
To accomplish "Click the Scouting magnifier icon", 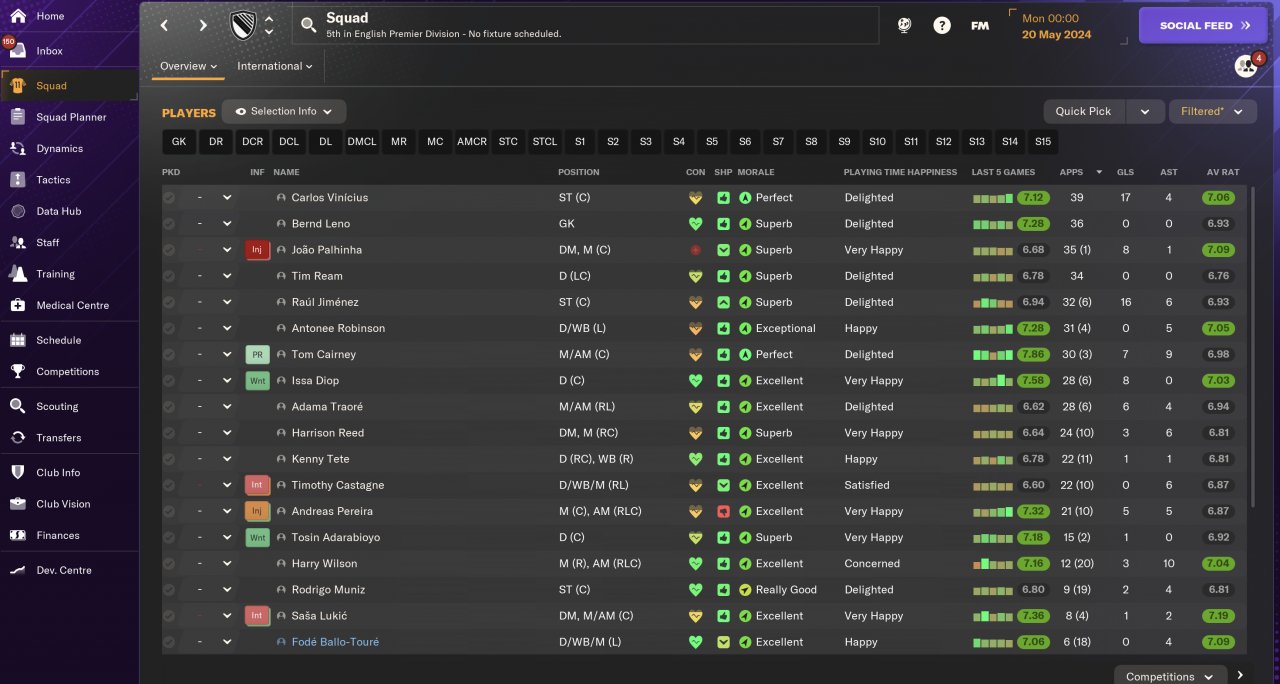I will pyautogui.click(x=18, y=406).
